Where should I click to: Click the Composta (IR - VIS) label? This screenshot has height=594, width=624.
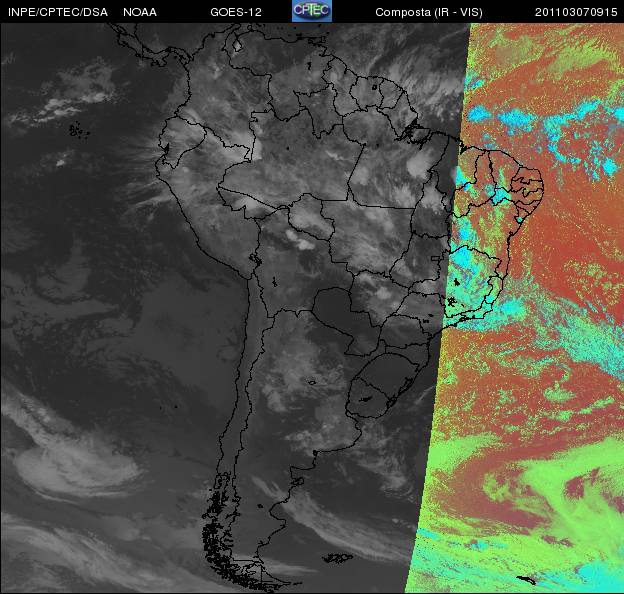[429, 12]
